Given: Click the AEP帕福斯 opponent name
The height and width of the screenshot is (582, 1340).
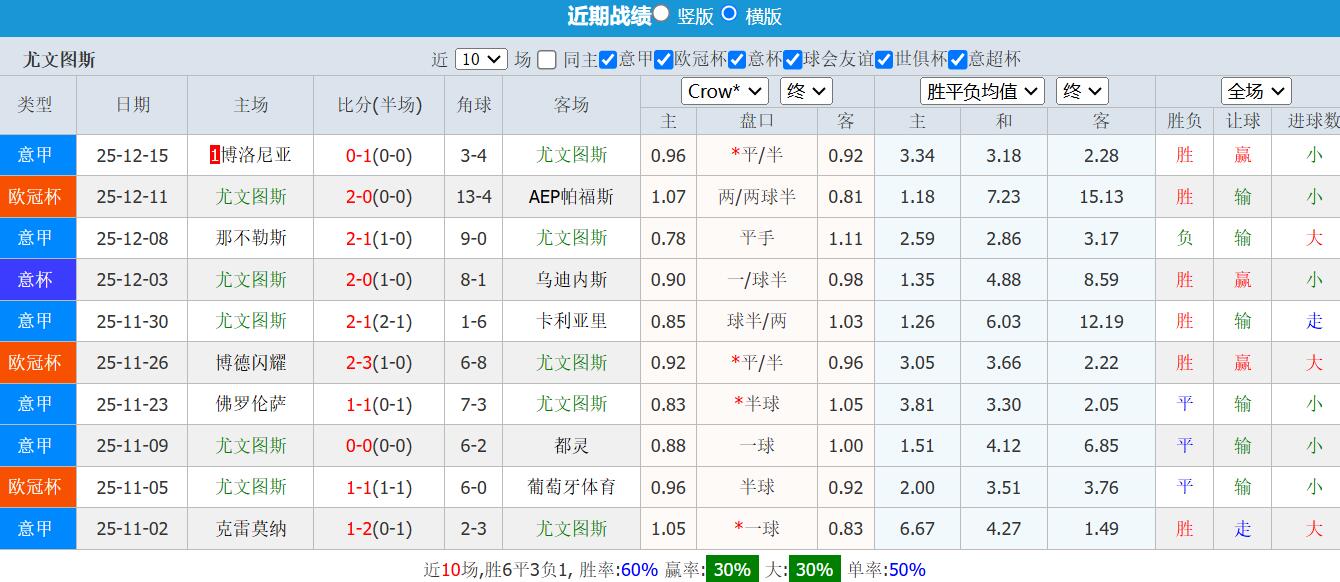Looking at the screenshot, I should coord(571,196).
